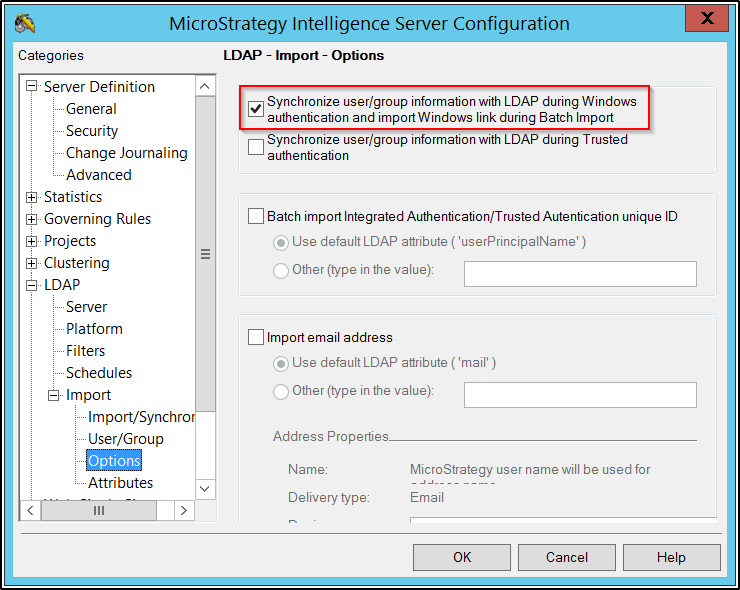Select Use default LDAP attribute 'mail' radio
The image size is (740, 590).
pyautogui.click(x=281, y=363)
